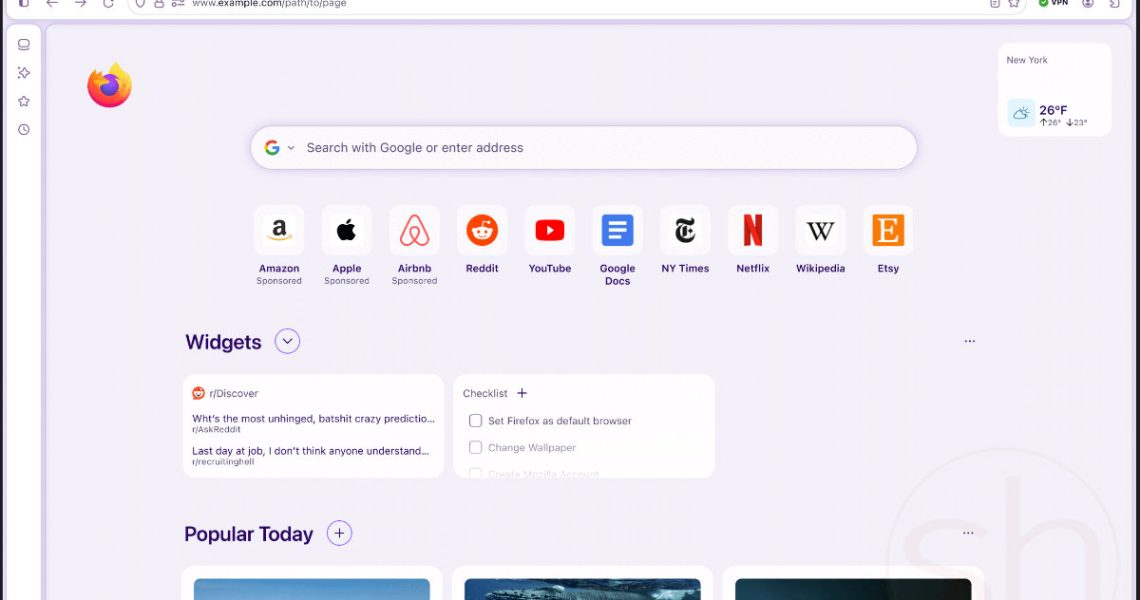Tick the 'Change Wallpaper' checkbox
Screen dimensions: 1140x600
coord(476,448)
